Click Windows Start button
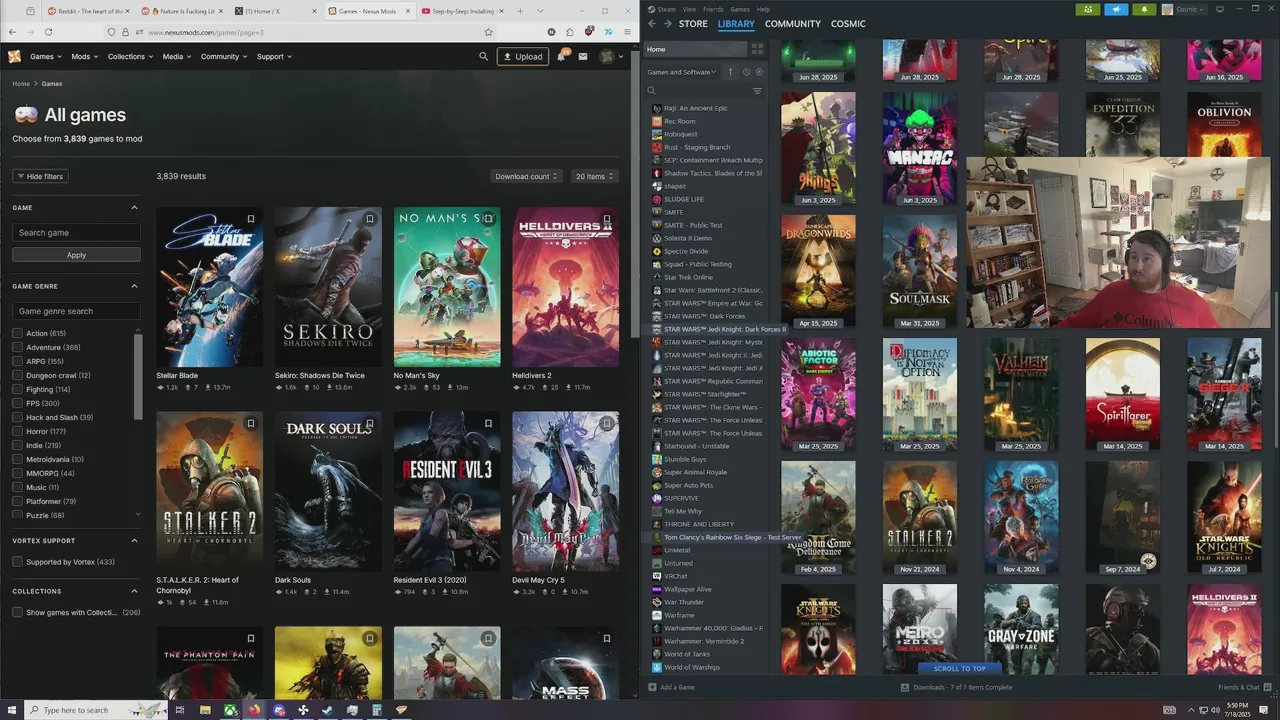The width and height of the screenshot is (1280, 720). point(10,710)
